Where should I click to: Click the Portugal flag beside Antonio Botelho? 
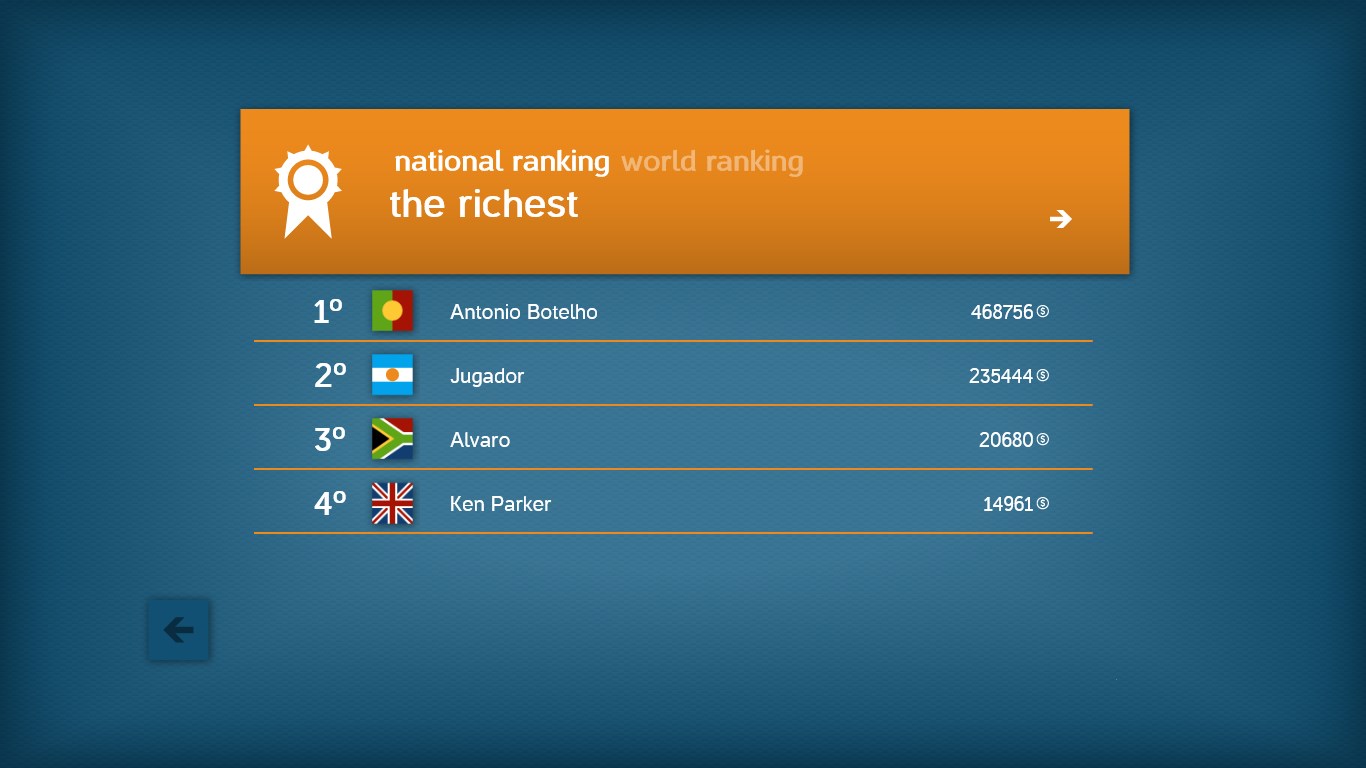coord(392,311)
